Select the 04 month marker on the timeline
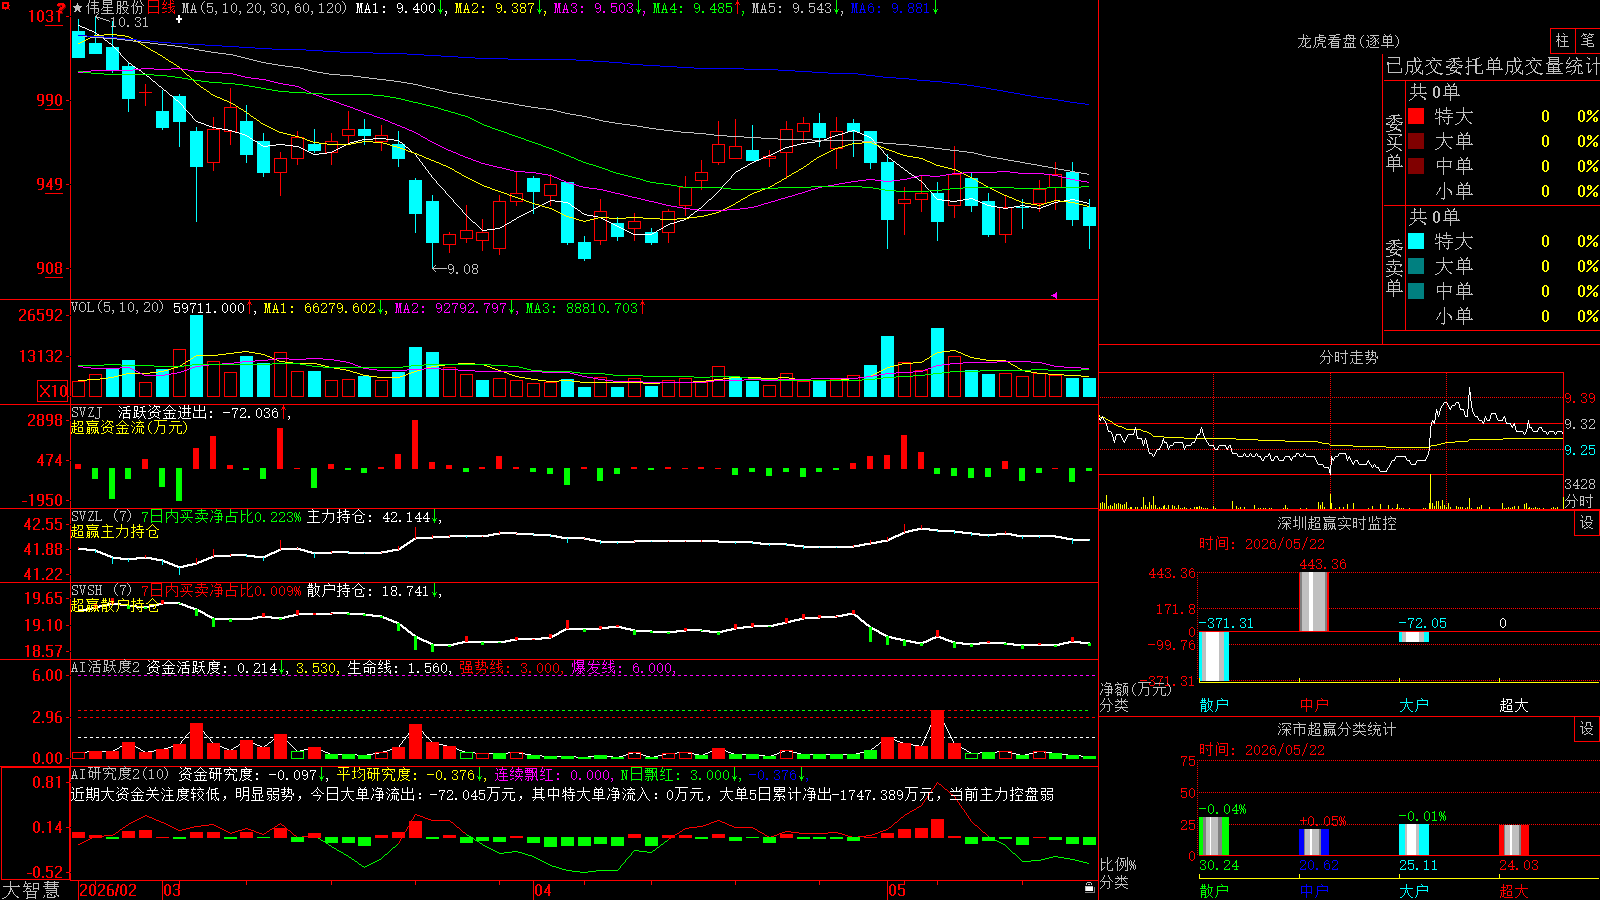Screen dimensions: 1600x900 pyautogui.click(x=543, y=890)
